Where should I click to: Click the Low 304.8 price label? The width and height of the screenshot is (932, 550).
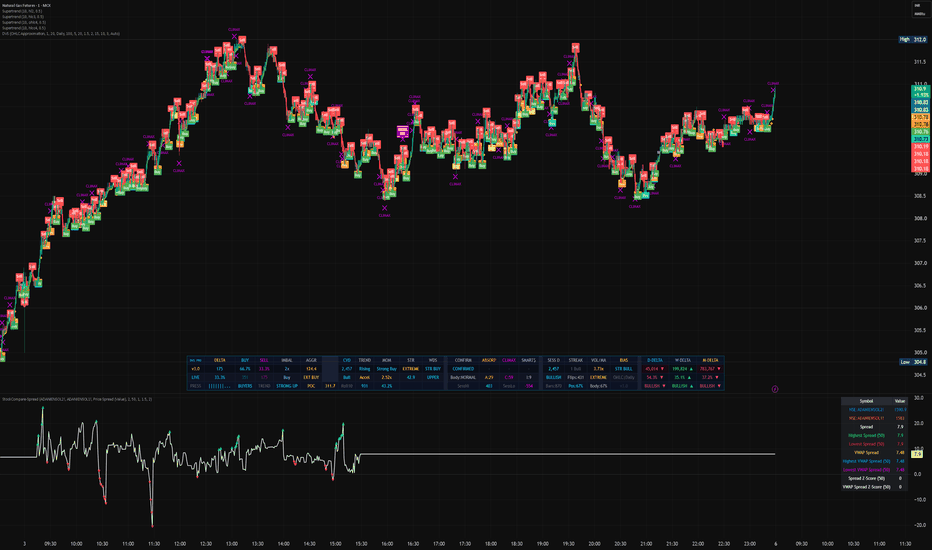[912, 362]
